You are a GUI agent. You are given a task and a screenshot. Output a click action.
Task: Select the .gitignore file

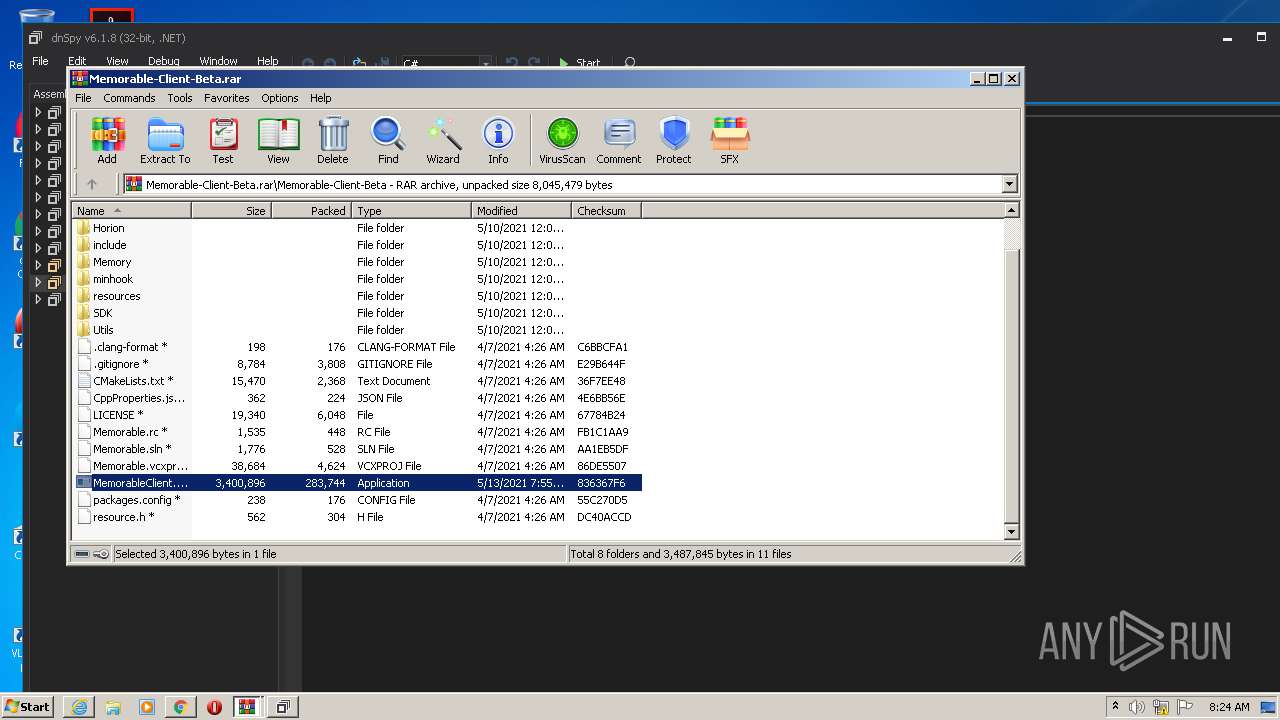point(120,364)
